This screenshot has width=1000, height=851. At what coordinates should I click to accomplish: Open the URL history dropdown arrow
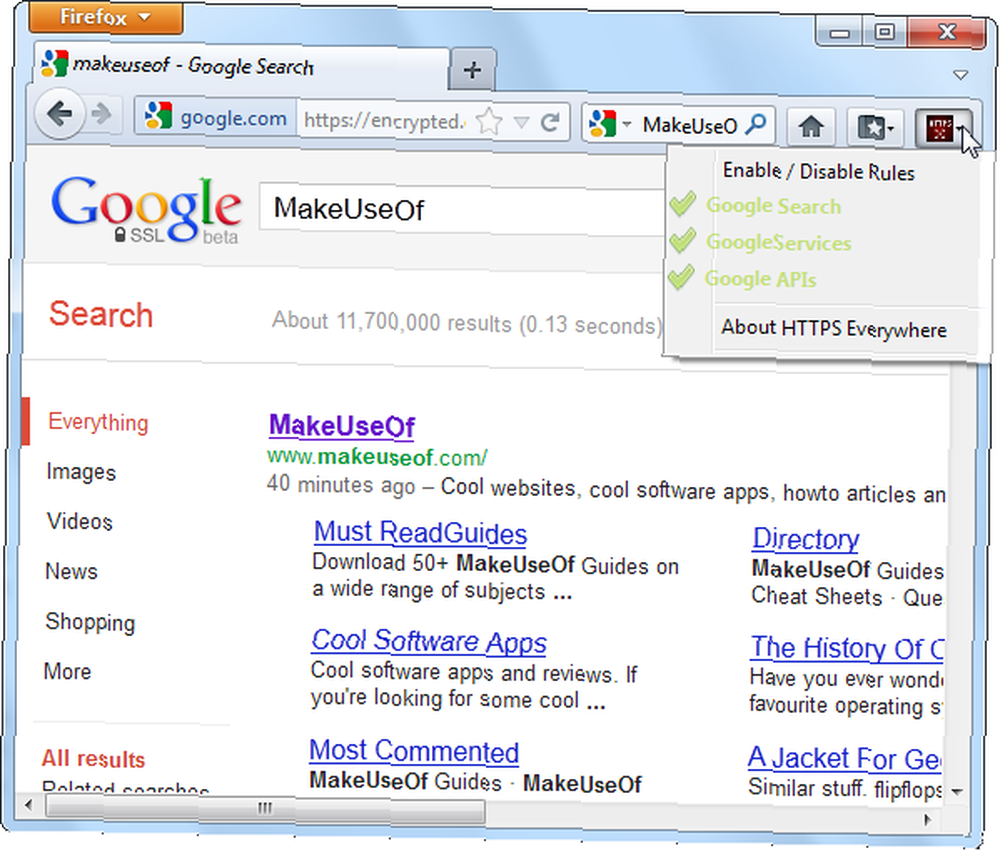coord(521,122)
